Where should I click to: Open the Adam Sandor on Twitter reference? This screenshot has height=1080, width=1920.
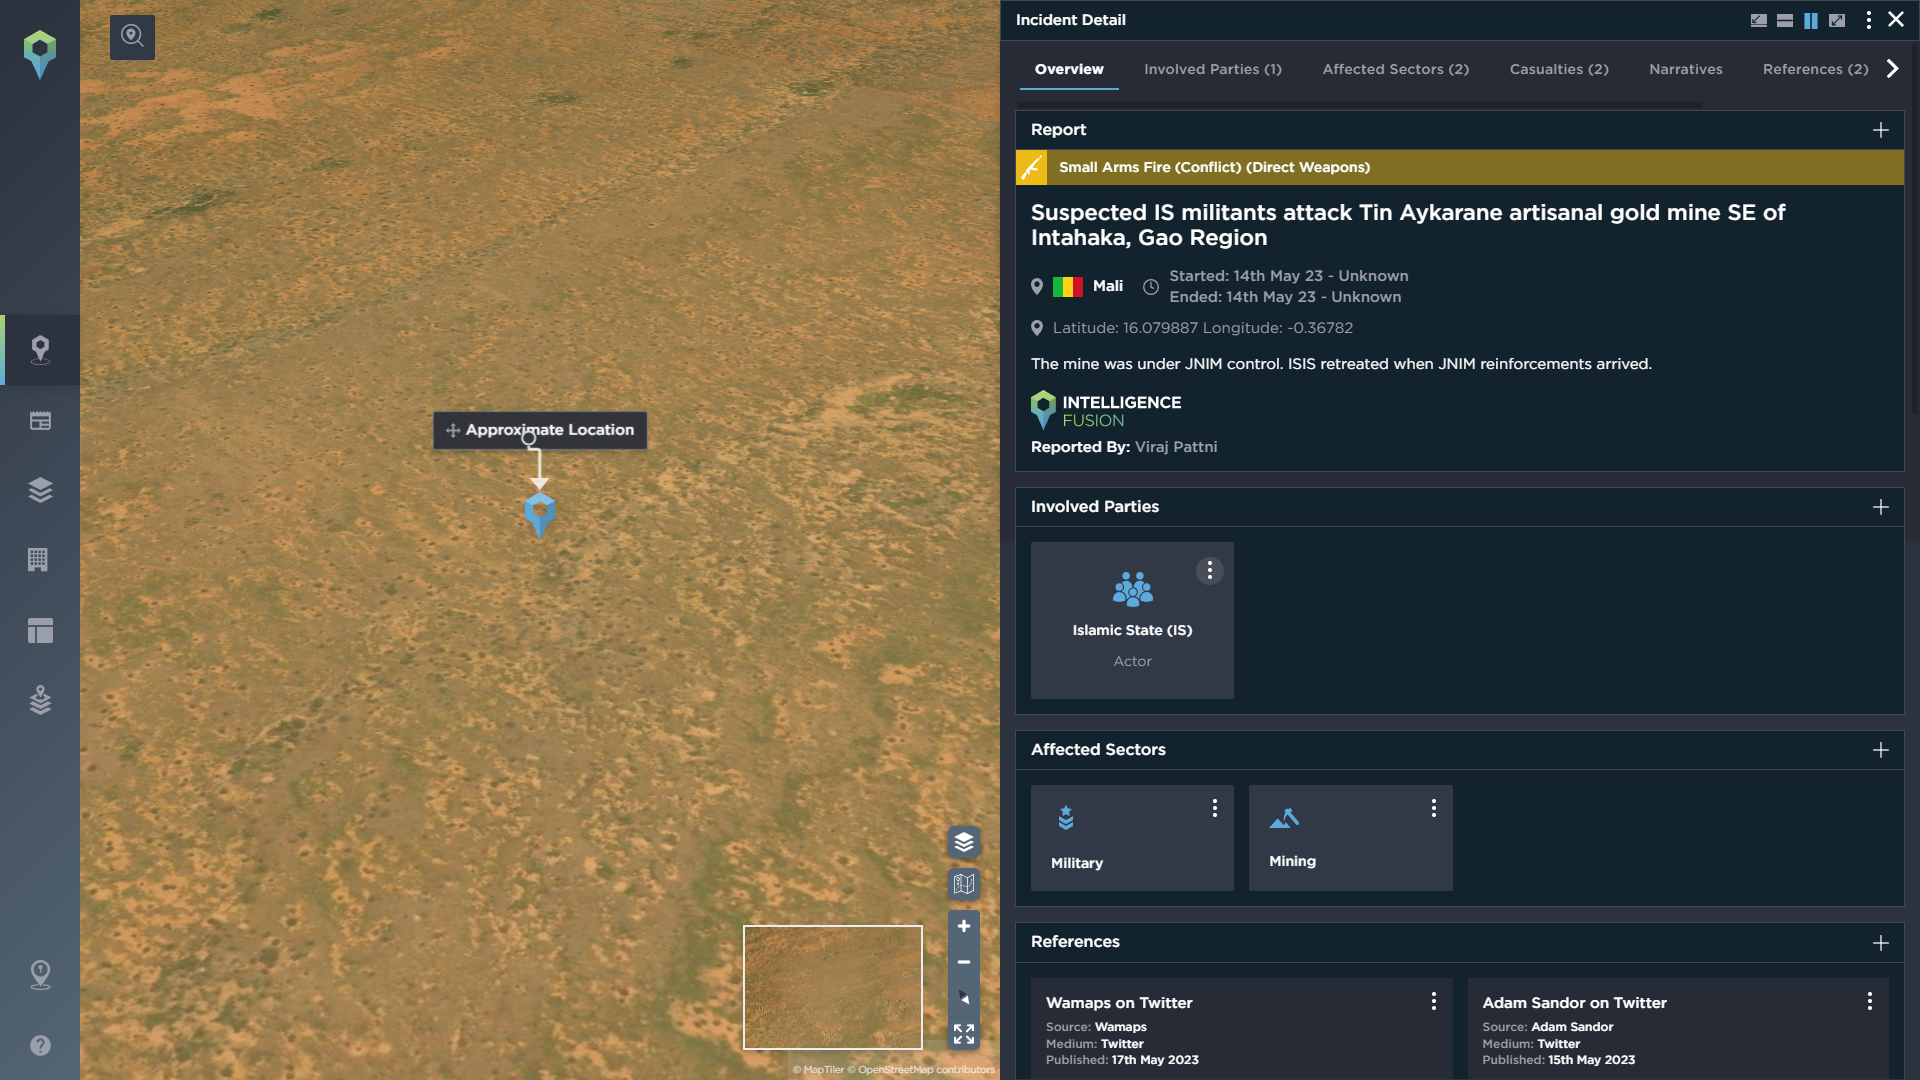1678,1029
